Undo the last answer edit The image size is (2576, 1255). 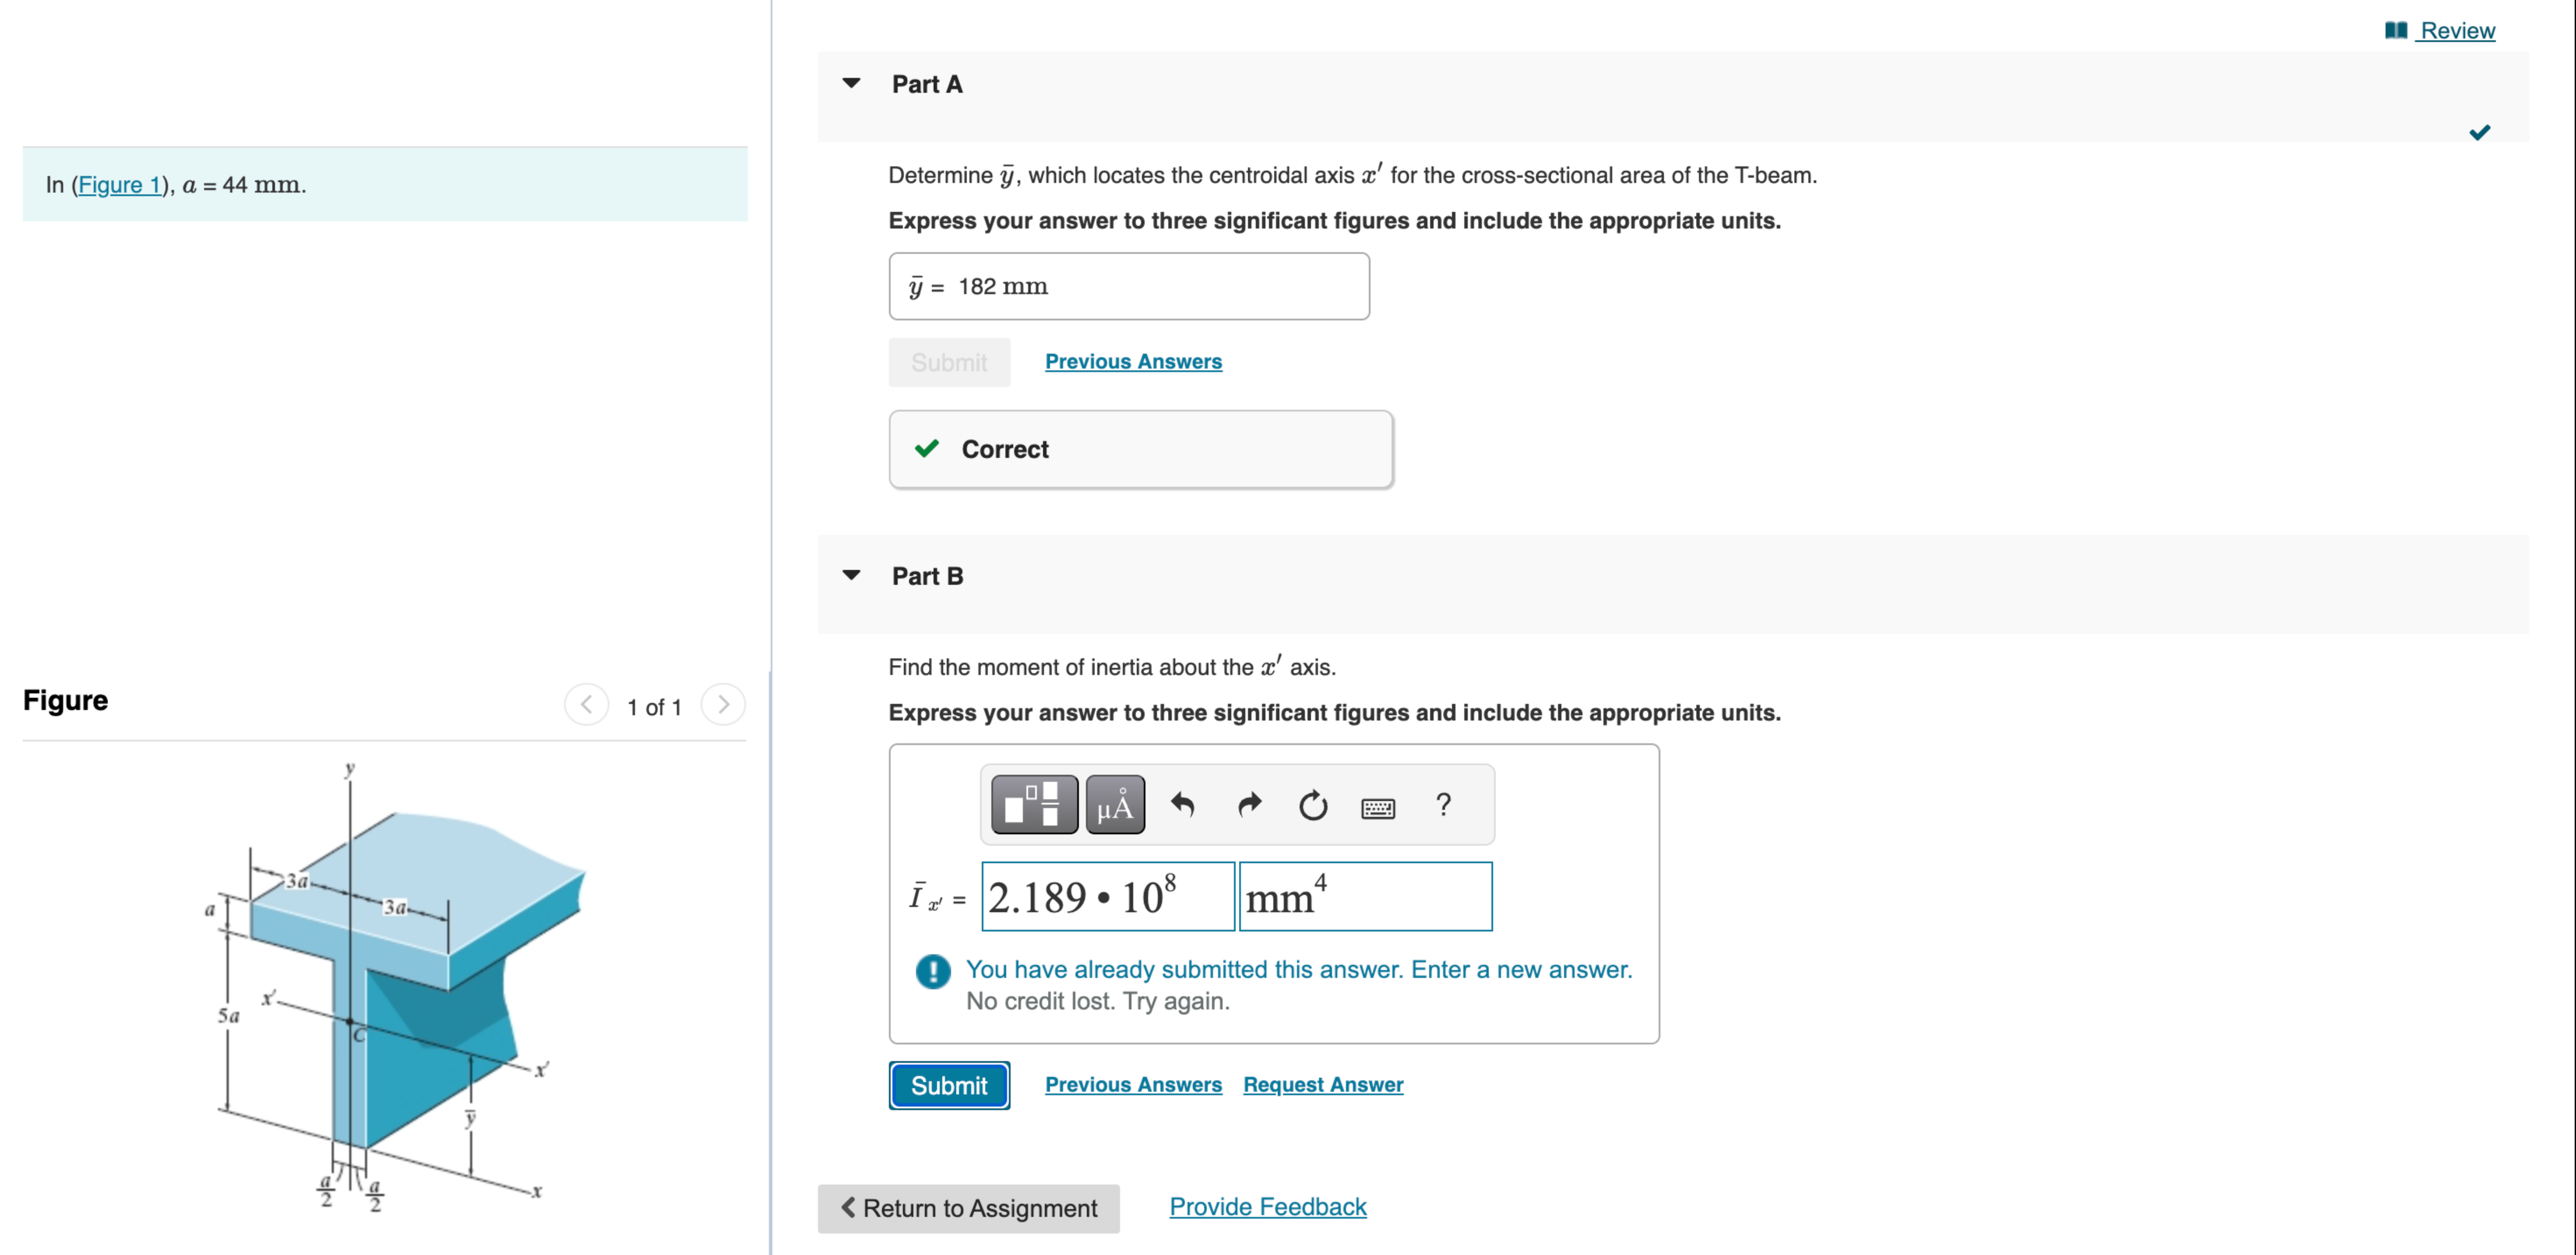click(1183, 805)
